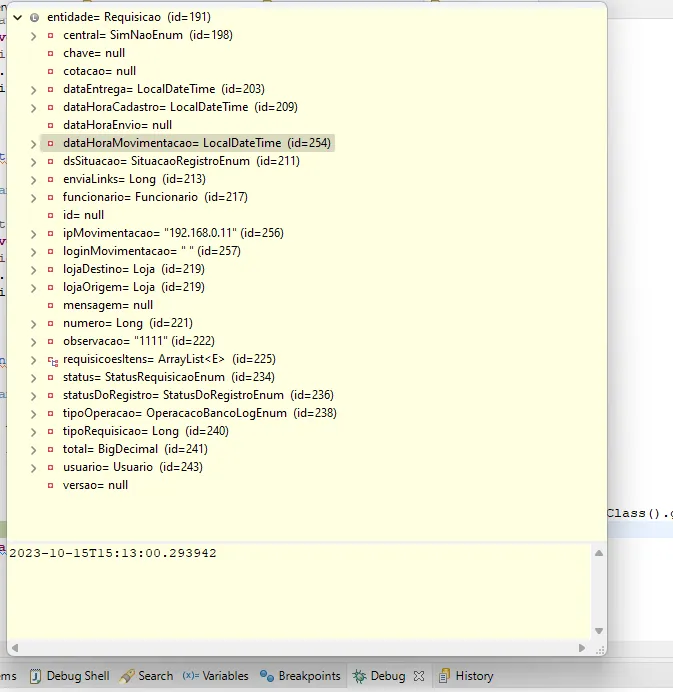This screenshot has height=692, width=673.
Task: Select the chave= null row
Action: click(x=94, y=53)
